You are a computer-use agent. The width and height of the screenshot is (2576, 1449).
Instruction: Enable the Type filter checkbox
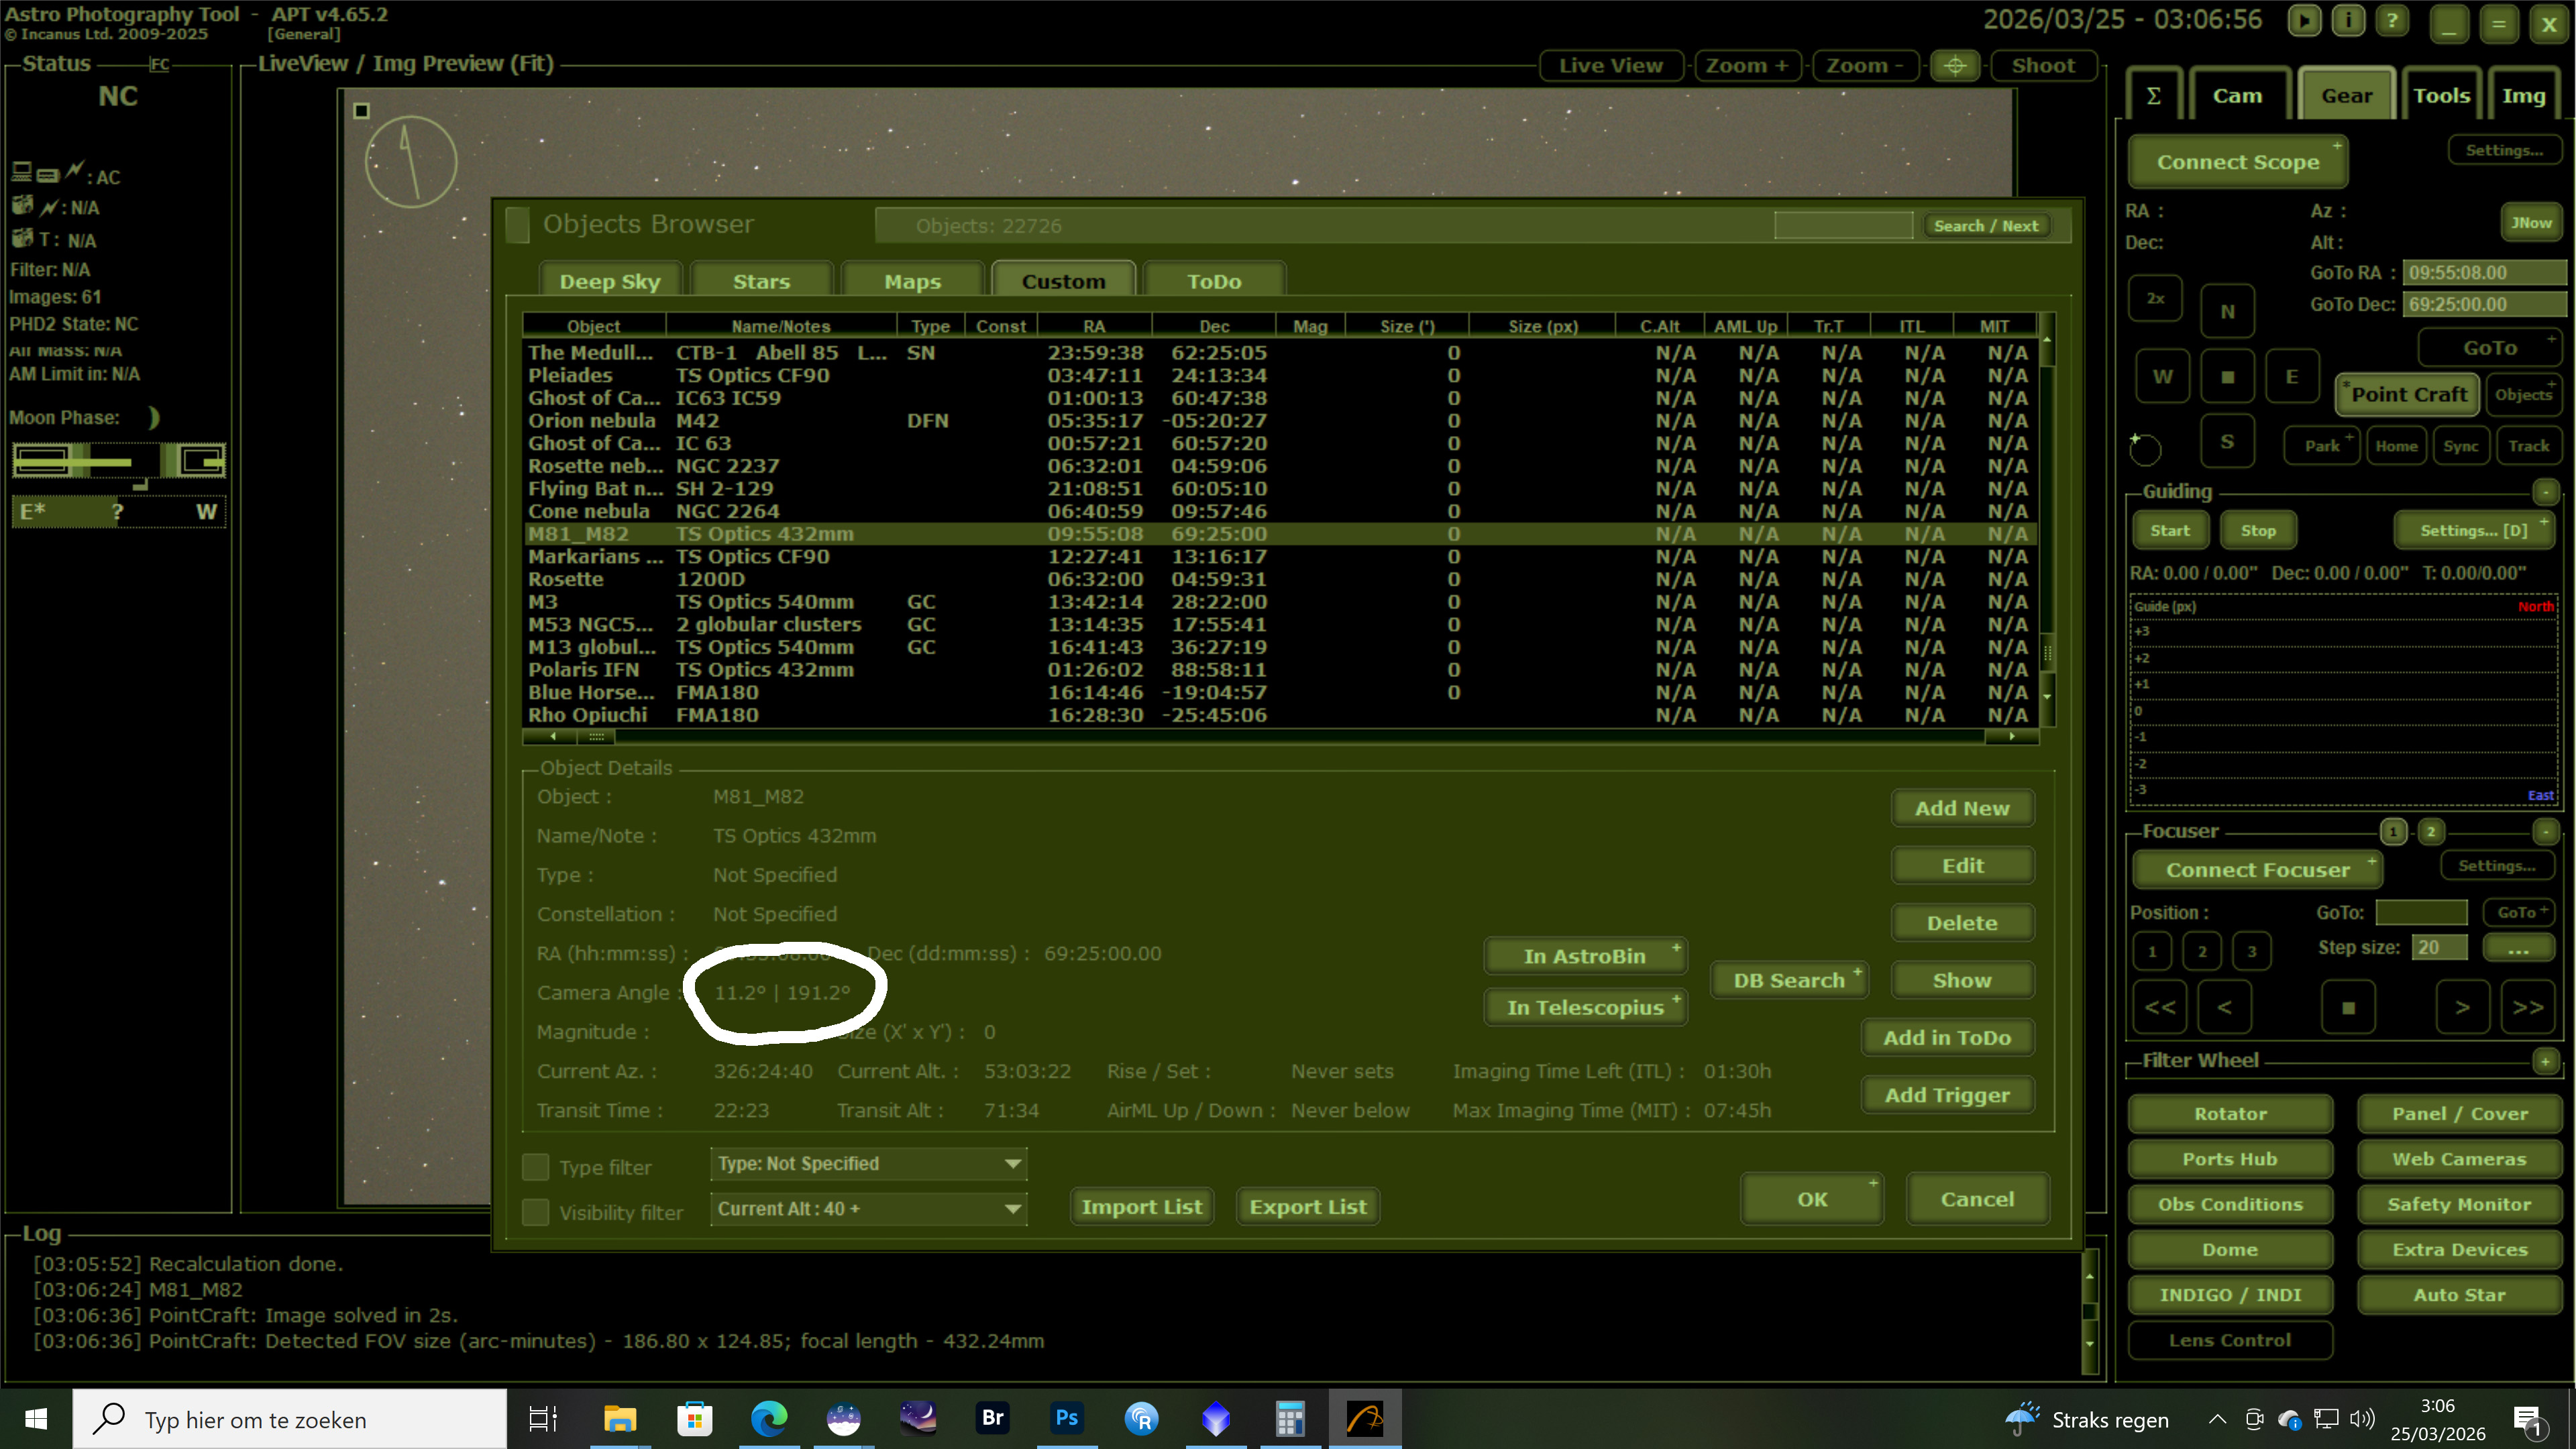536,1167
